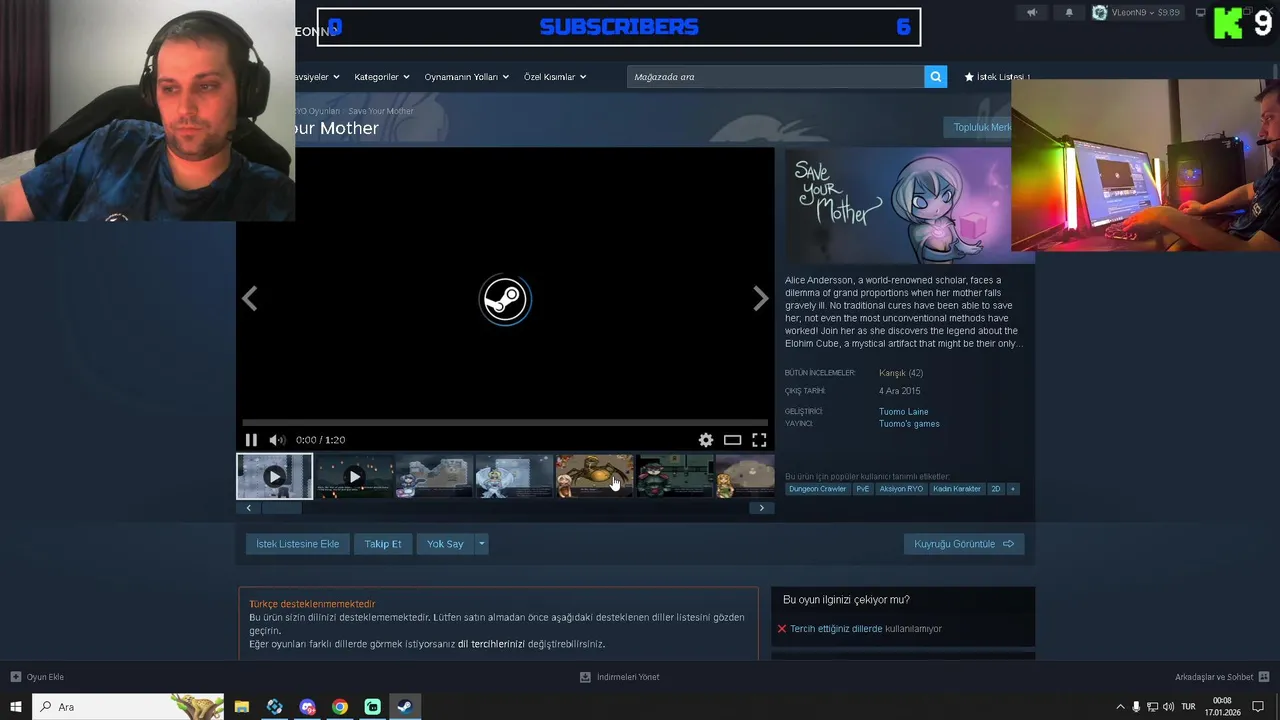The height and width of the screenshot is (720, 1280).
Task: Select the PvE tag
Action: pos(862,489)
